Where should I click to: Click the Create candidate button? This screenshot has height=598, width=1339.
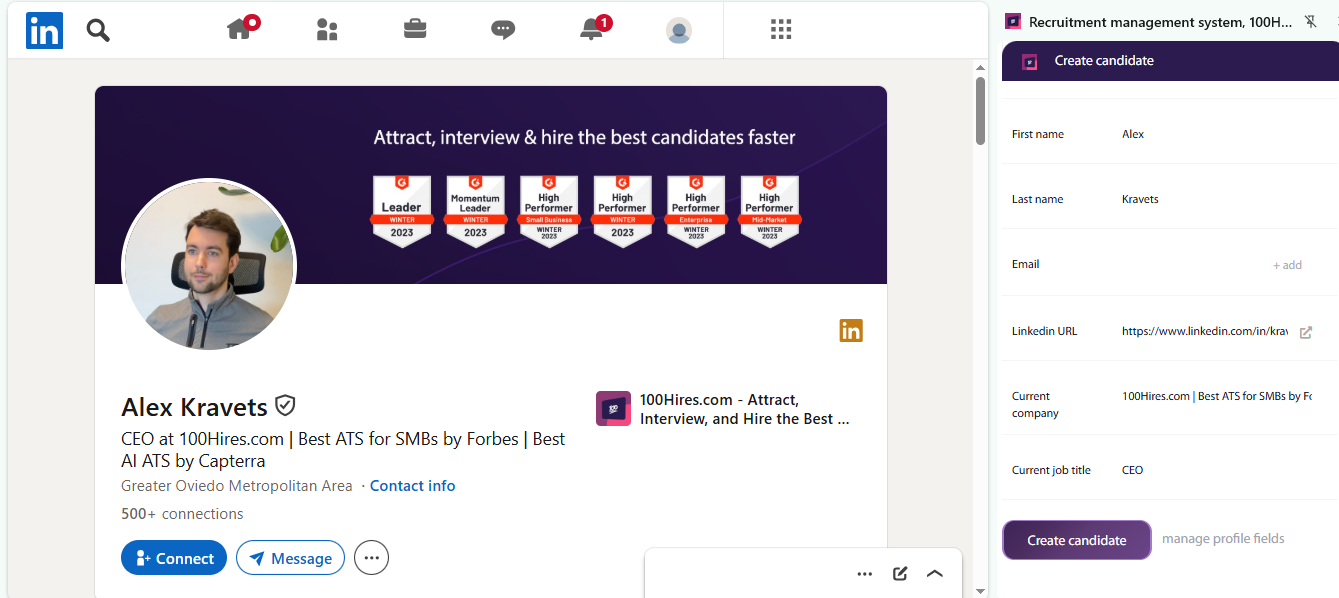(x=1077, y=540)
